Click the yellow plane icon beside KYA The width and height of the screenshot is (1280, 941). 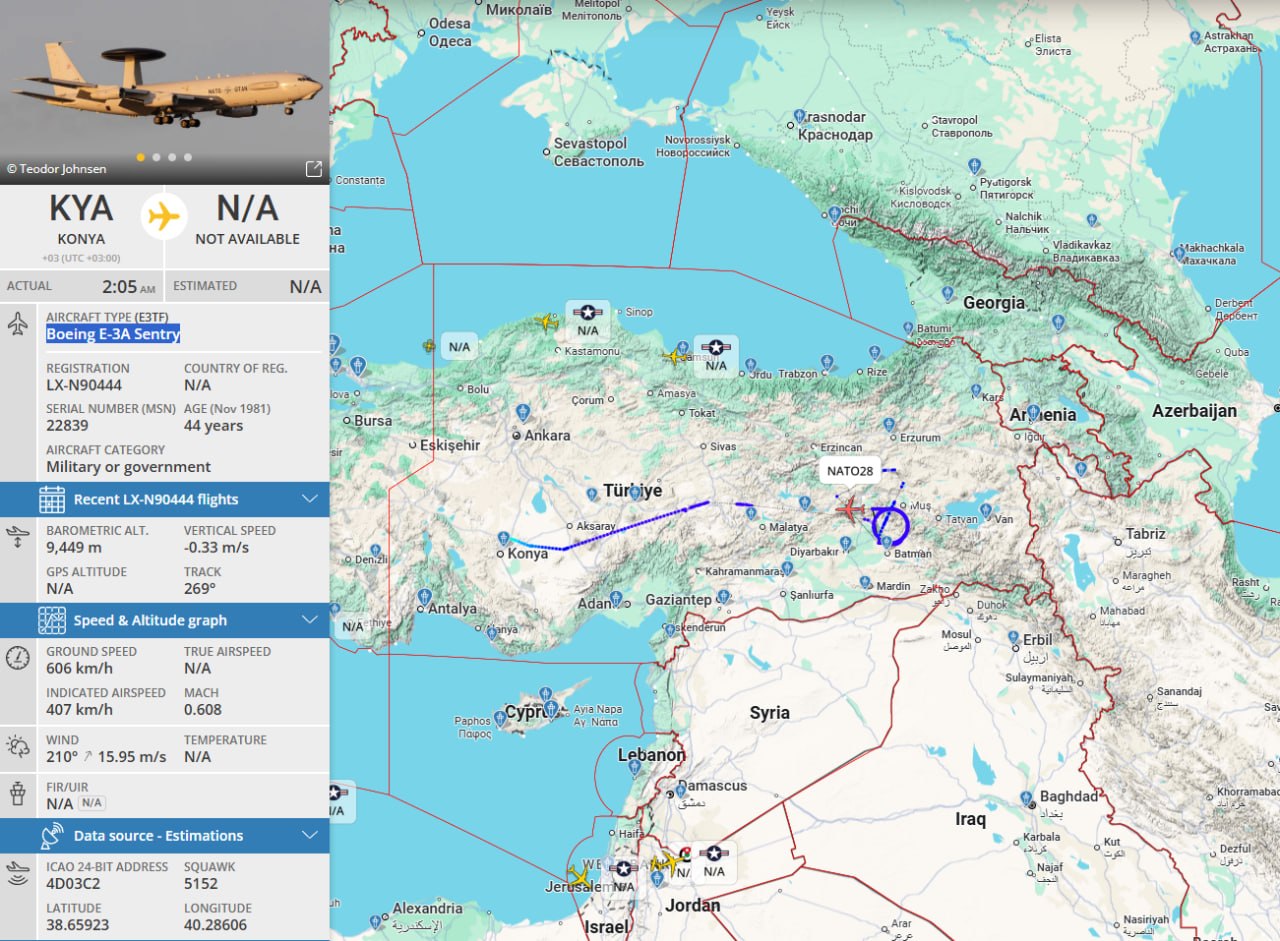coord(164,216)
